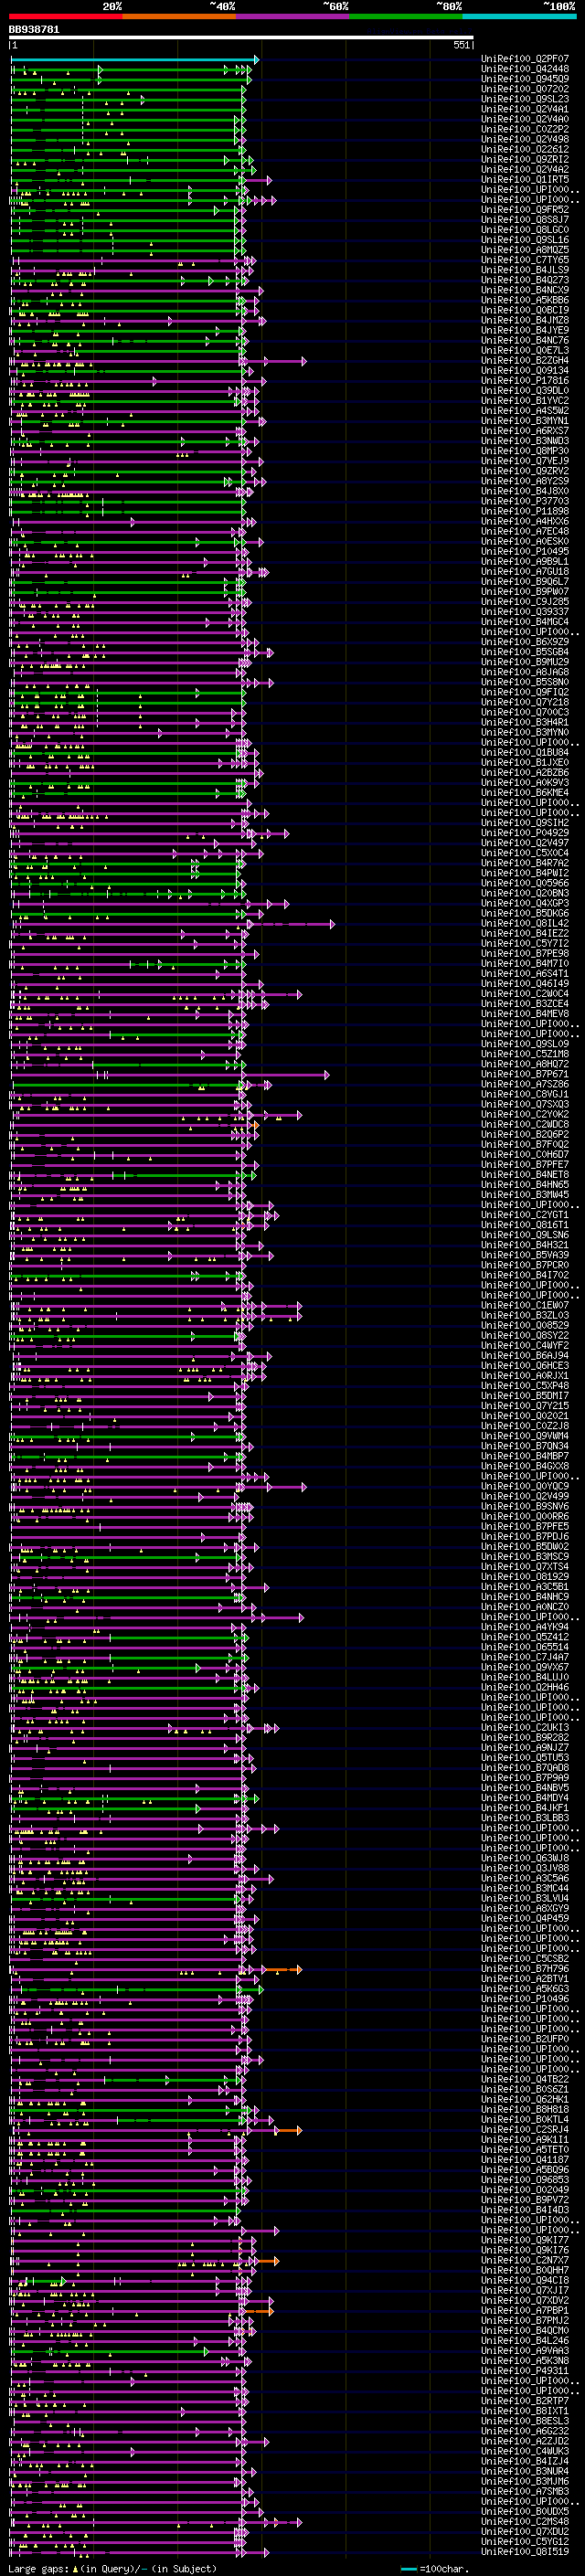The height and width of the screenshot is (2576, 585).
Task: Select hit UniRef100_Q42448
Action: [525, 69]
